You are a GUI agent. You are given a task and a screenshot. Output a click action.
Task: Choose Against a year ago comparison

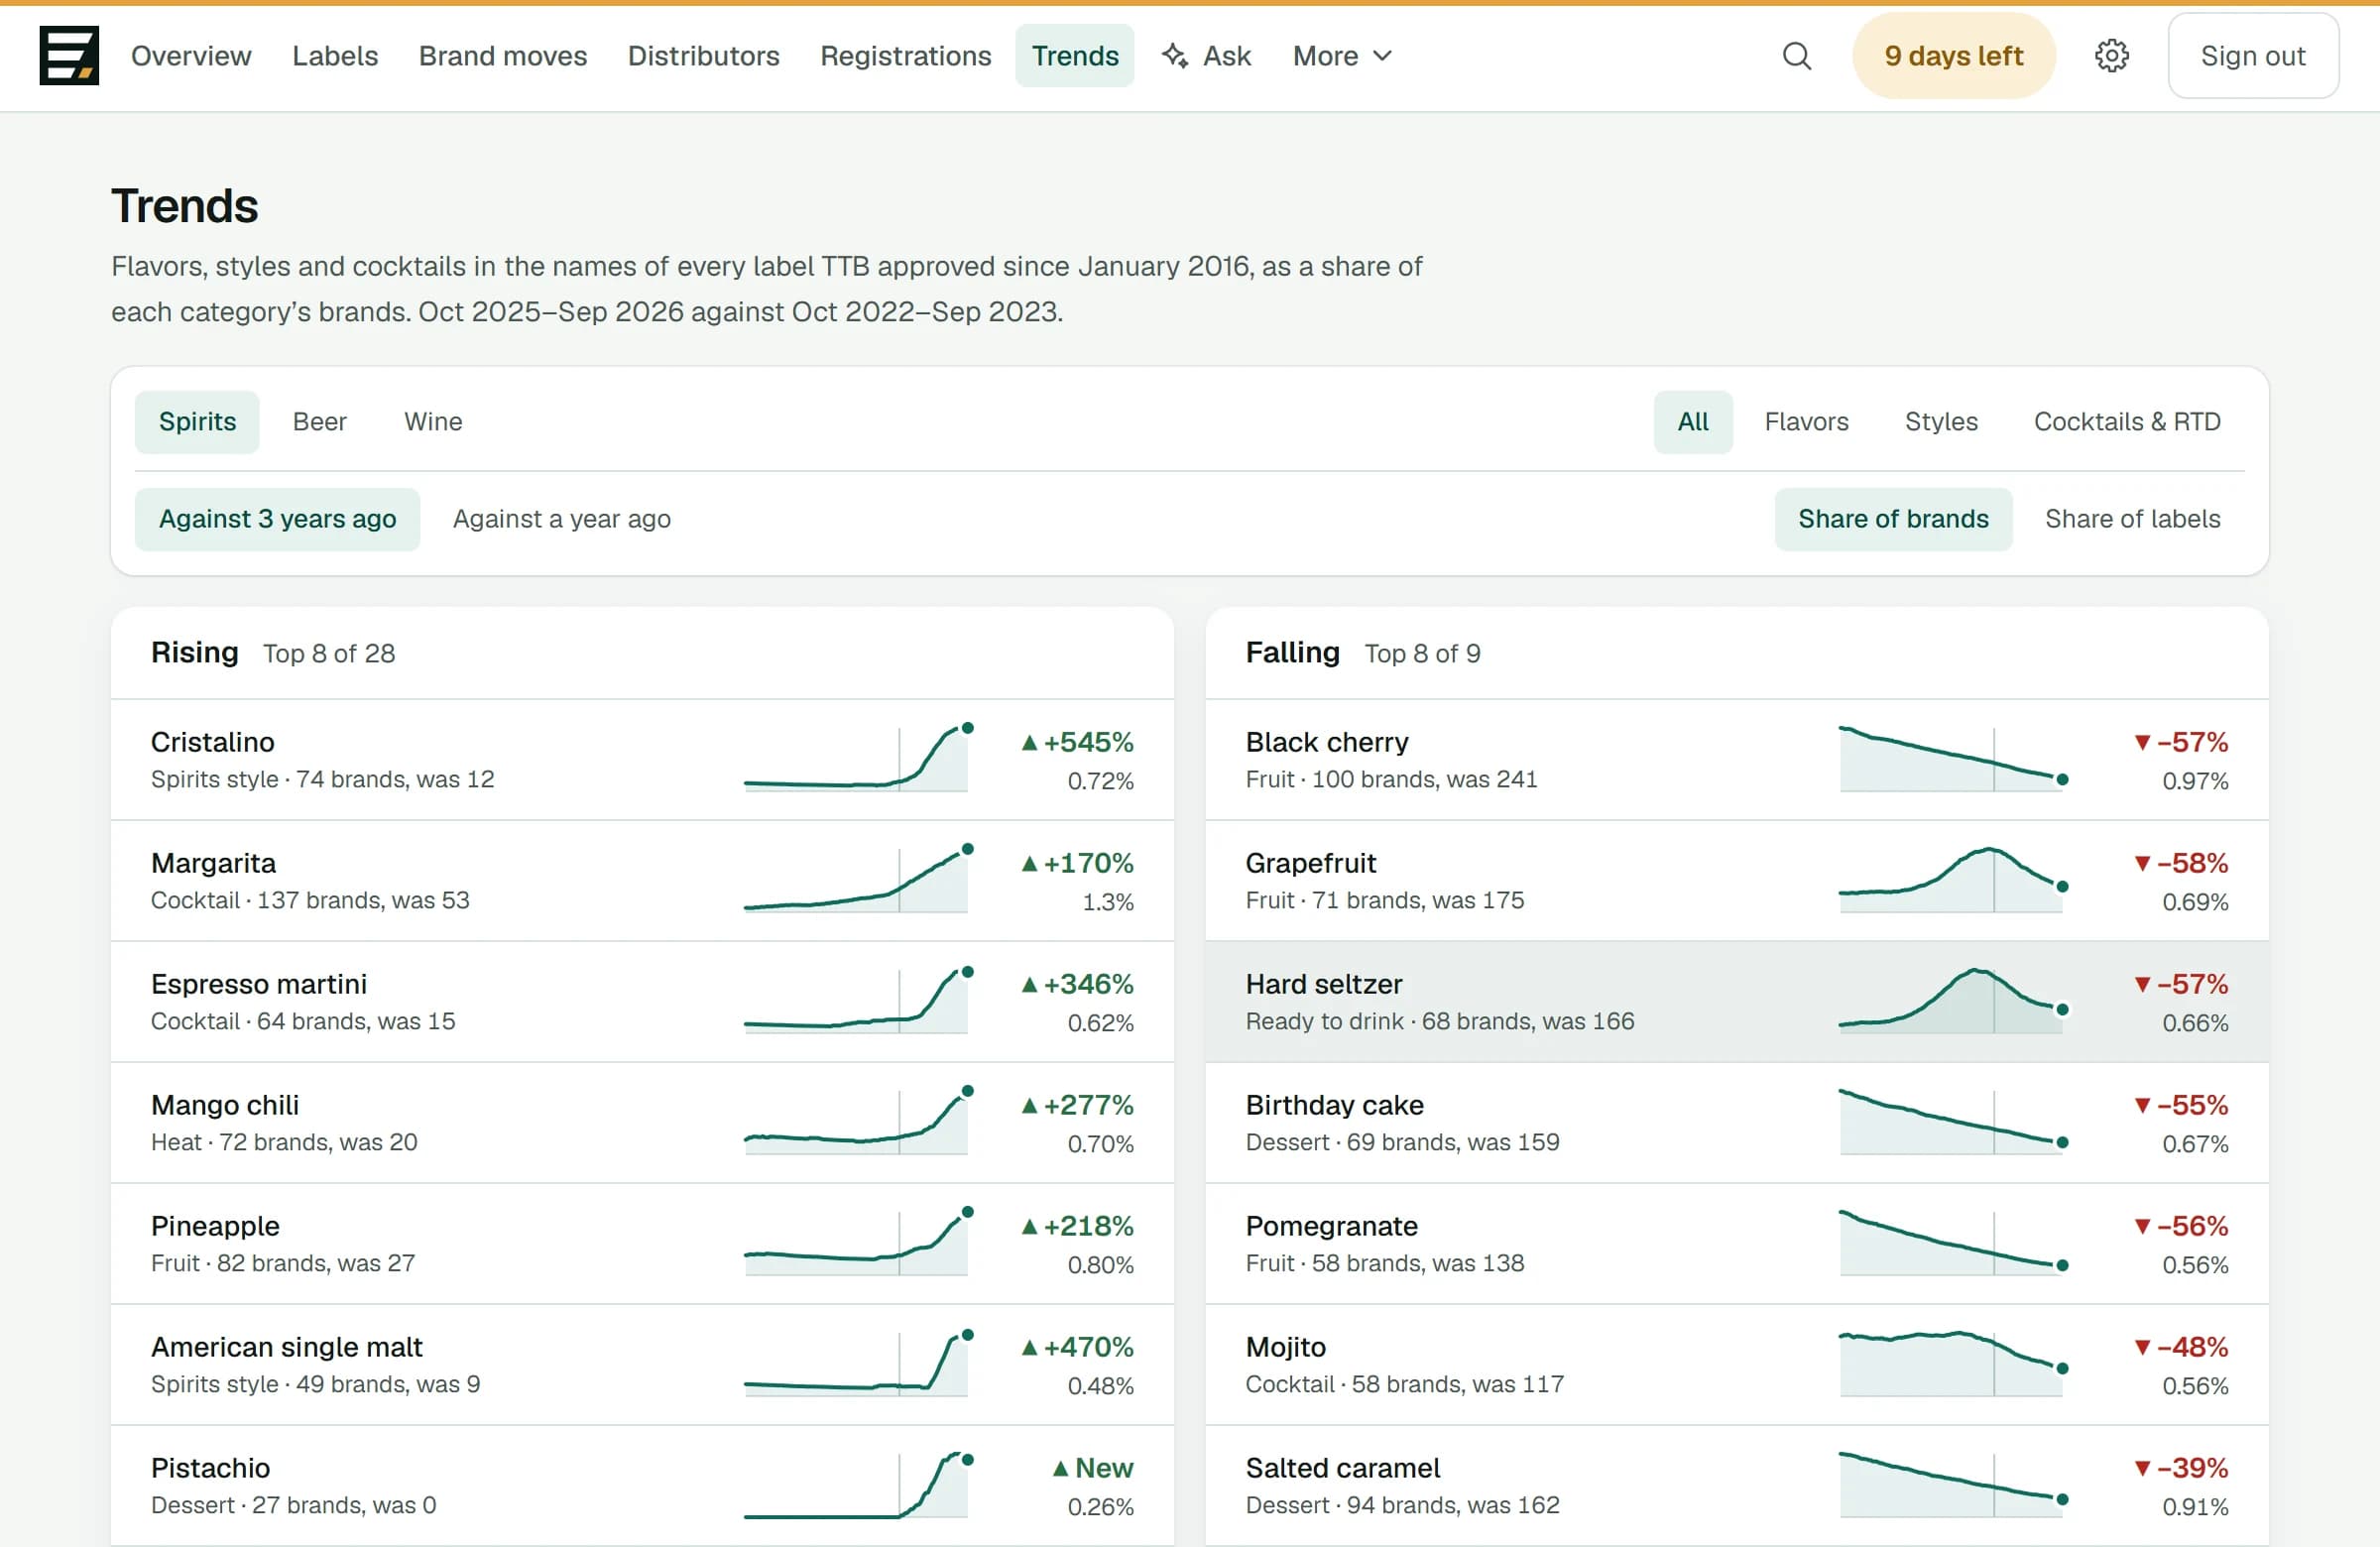(x=561, y=519)
